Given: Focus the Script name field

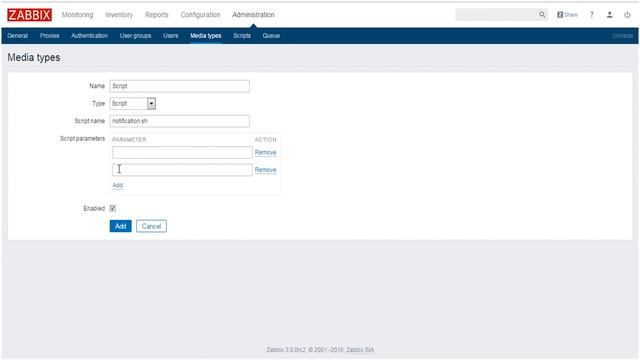Looking at the screenshot, I should pos(180,121).
